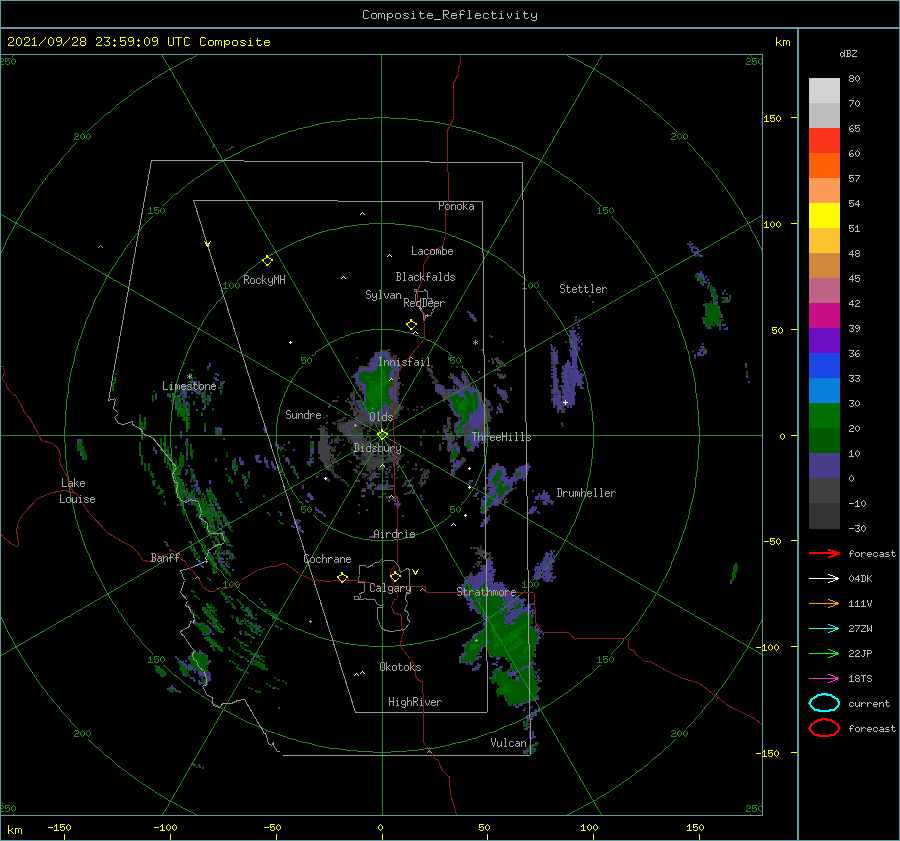The height and width of the screenshot is (841, 900).
Task: Click the Strathmore town label
Action: point(486,591)
